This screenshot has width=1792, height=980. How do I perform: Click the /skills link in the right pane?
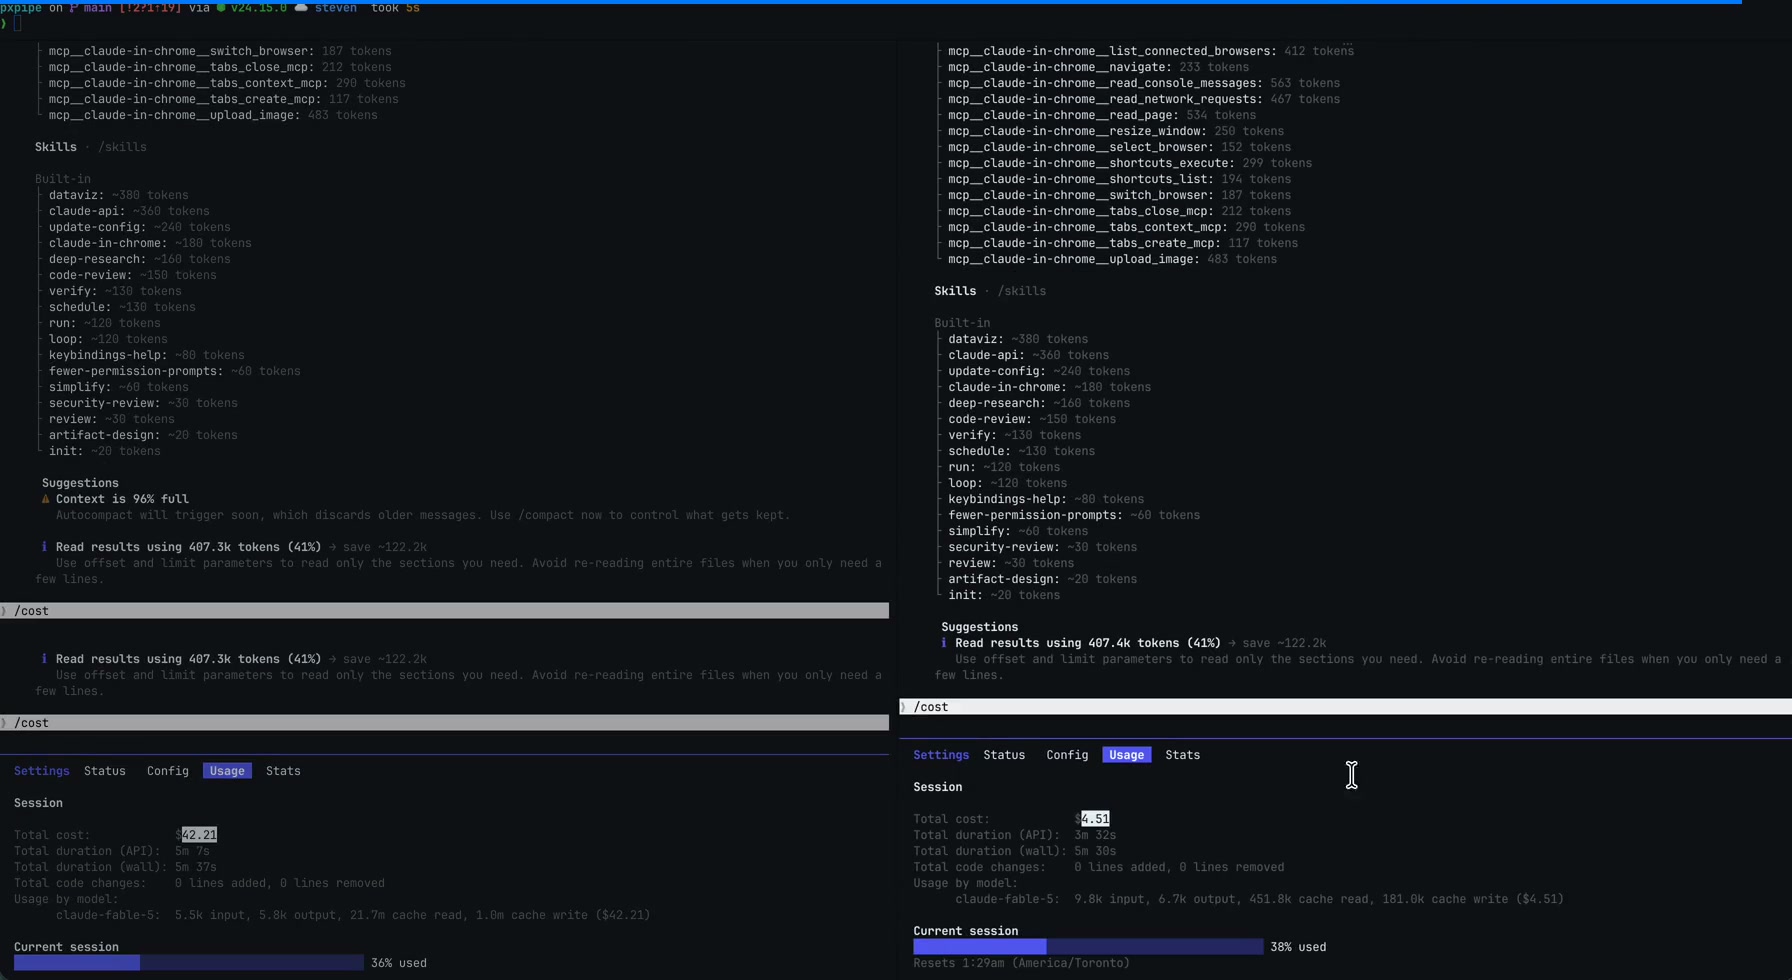1022,291
